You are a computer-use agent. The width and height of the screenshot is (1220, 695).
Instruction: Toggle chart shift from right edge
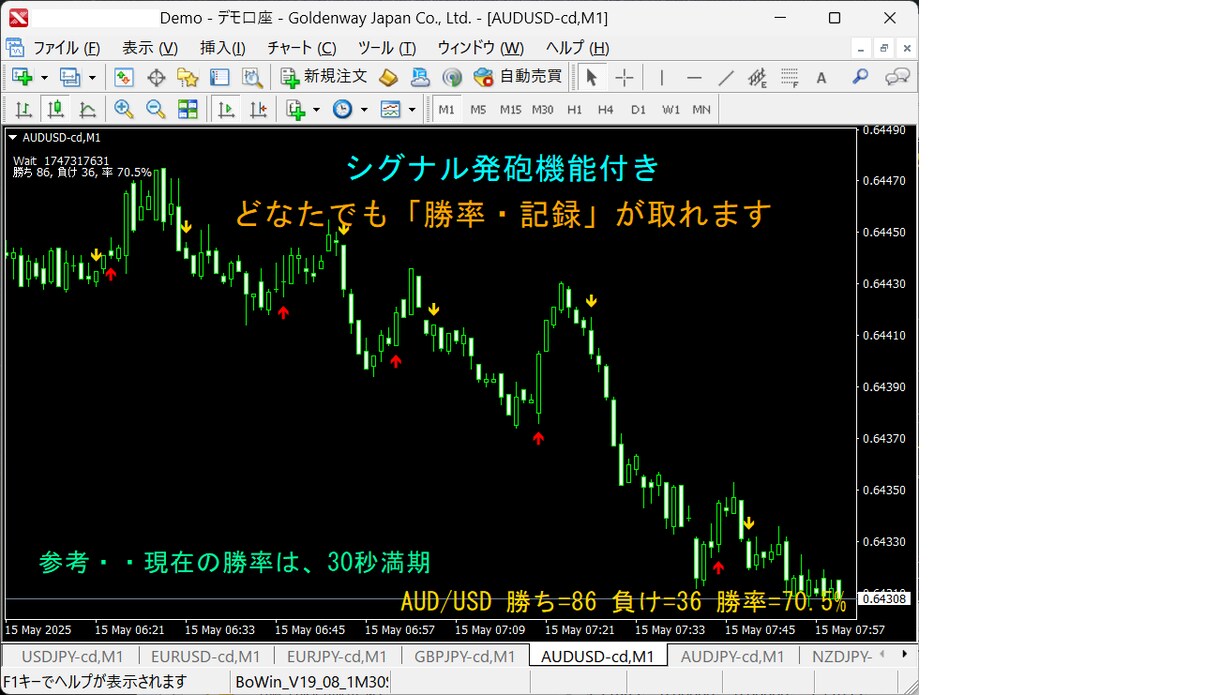click(x=258, y=109)
